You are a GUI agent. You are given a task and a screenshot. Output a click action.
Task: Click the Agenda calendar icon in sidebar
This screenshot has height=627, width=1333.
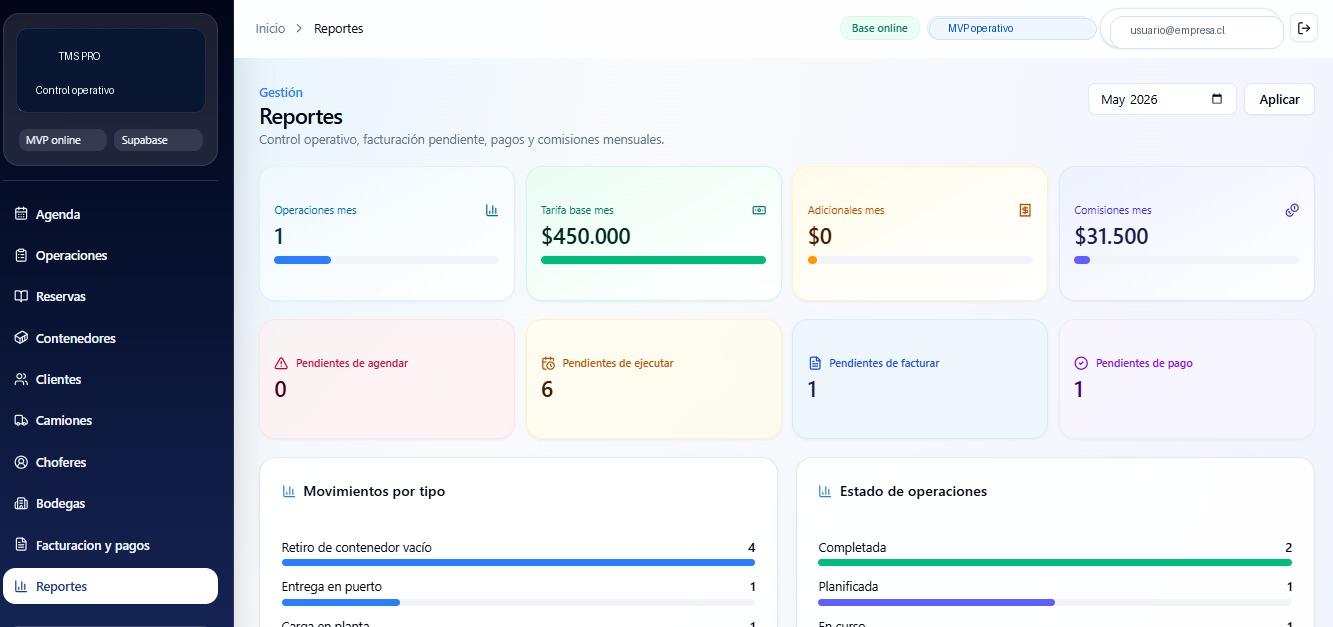21,214
